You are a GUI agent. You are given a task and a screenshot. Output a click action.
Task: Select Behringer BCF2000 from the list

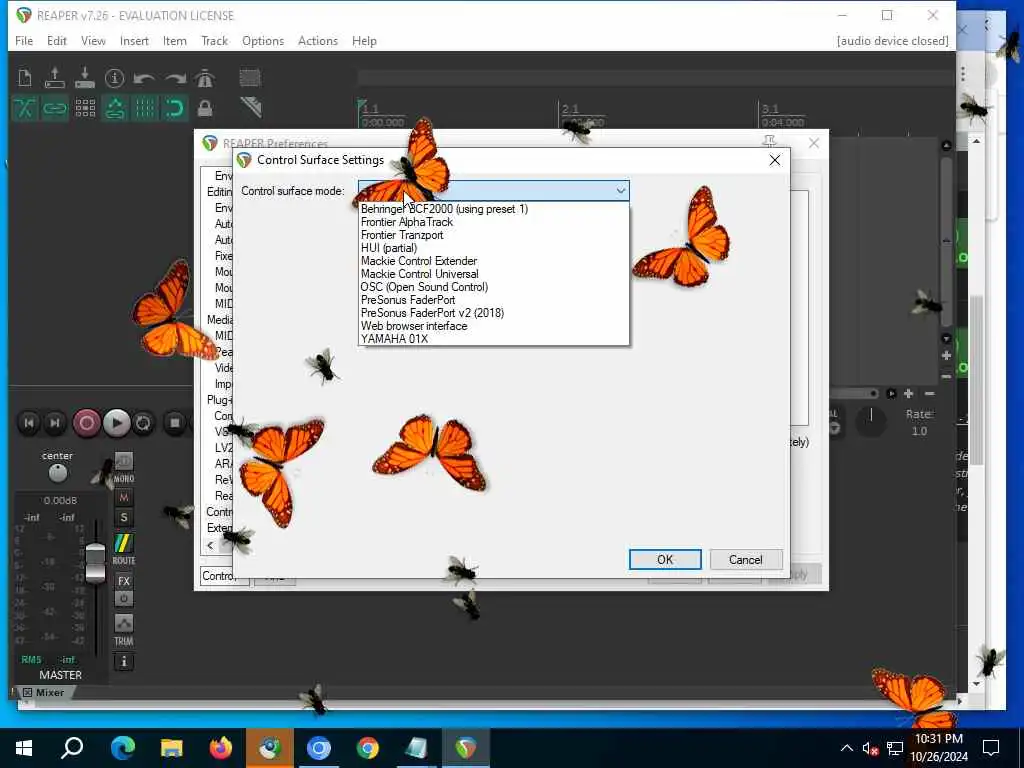[494, 209]
